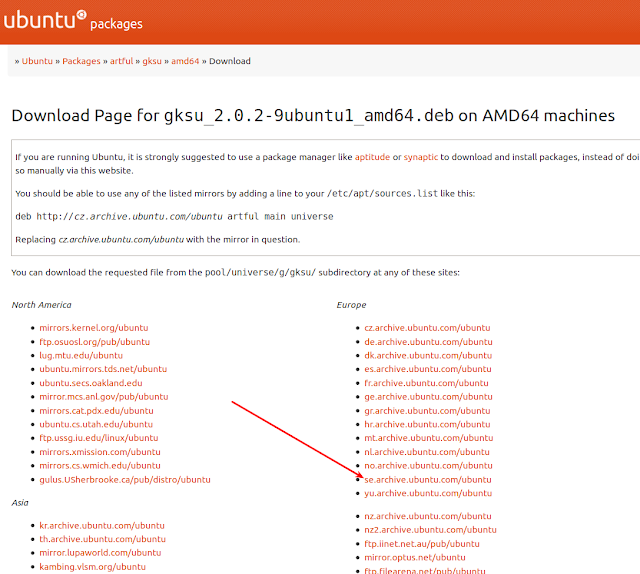The width and height of the screenshot is (640, 574).
Task: Choose the ftp.iinet.net.au/pub/ubuntu mirror
Action: tap(422, 544)
